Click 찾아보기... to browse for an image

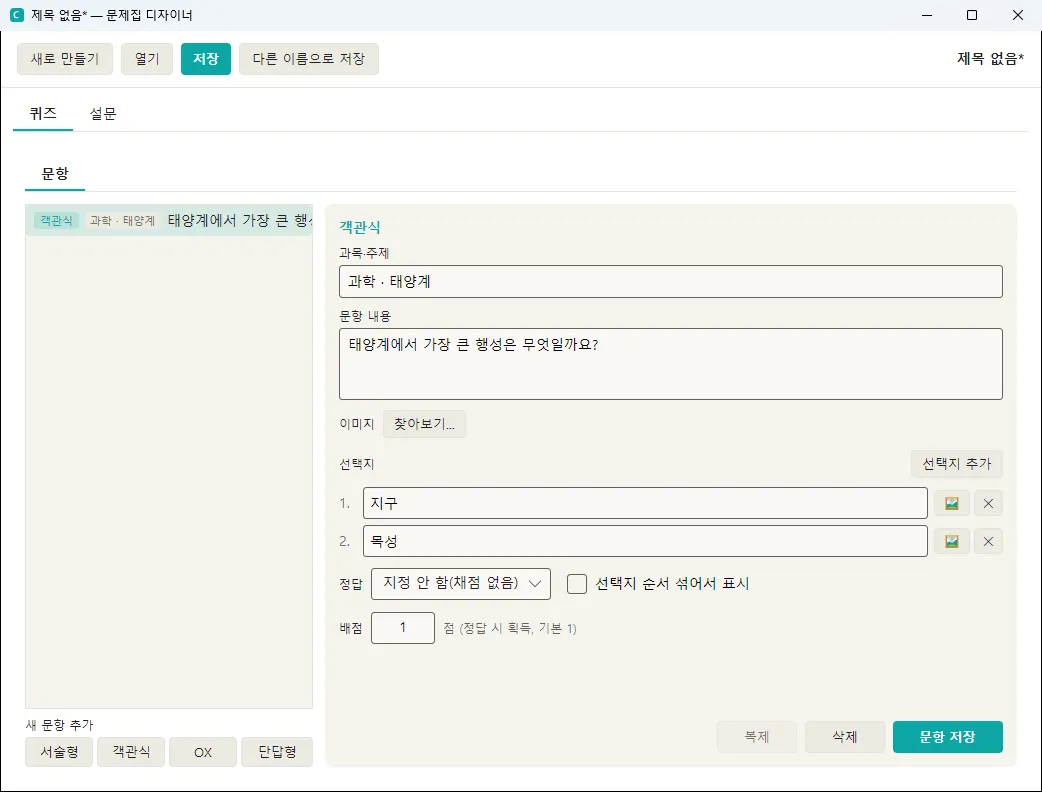(x=424, y=424)
